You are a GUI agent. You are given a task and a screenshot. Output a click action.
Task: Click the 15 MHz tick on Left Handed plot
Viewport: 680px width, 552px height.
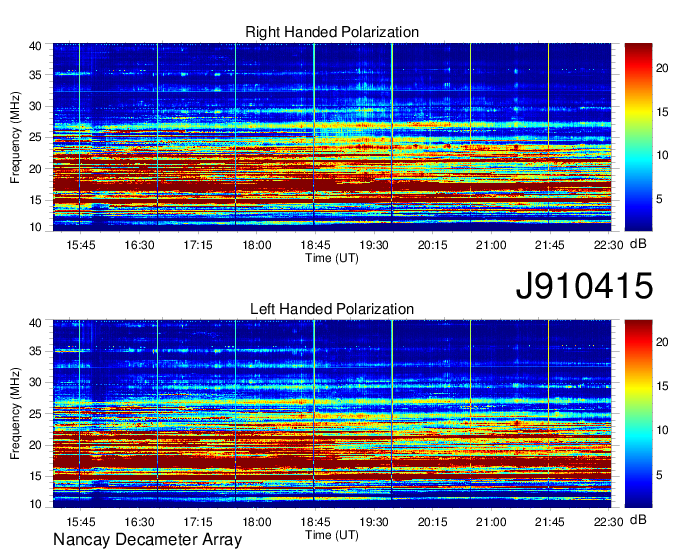tap(35, 477)
